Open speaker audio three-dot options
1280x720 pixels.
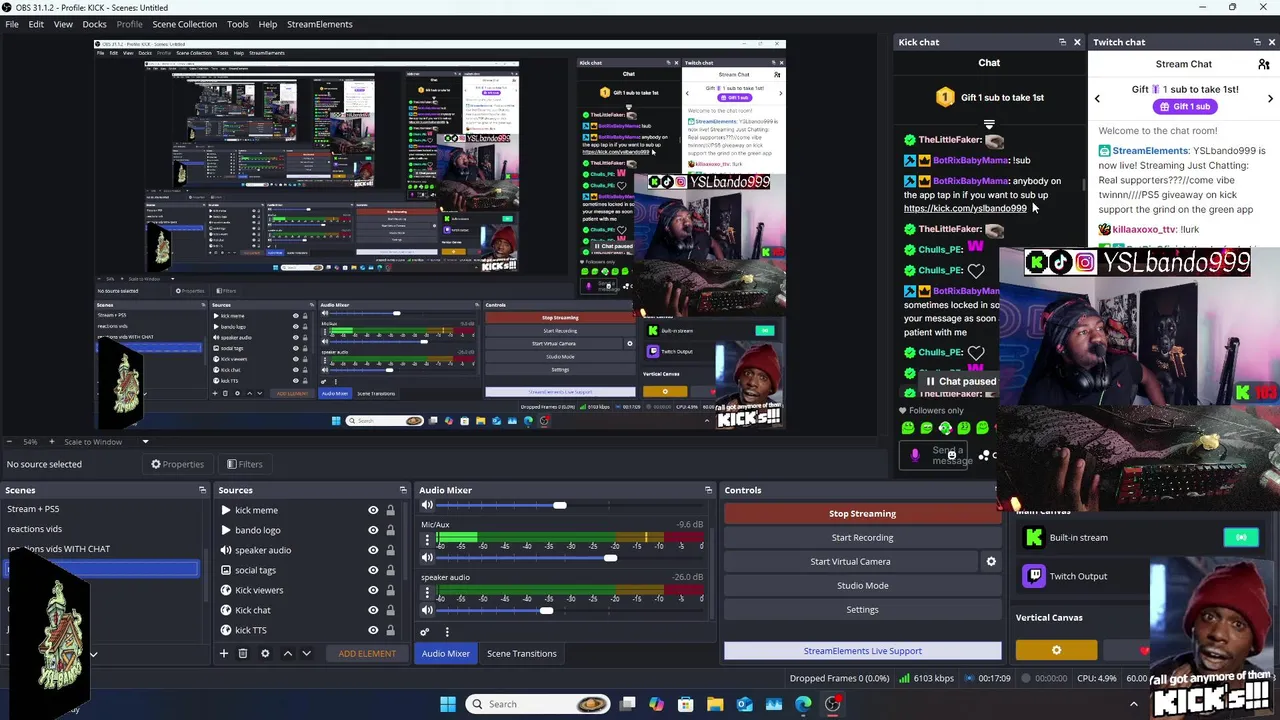427,593
